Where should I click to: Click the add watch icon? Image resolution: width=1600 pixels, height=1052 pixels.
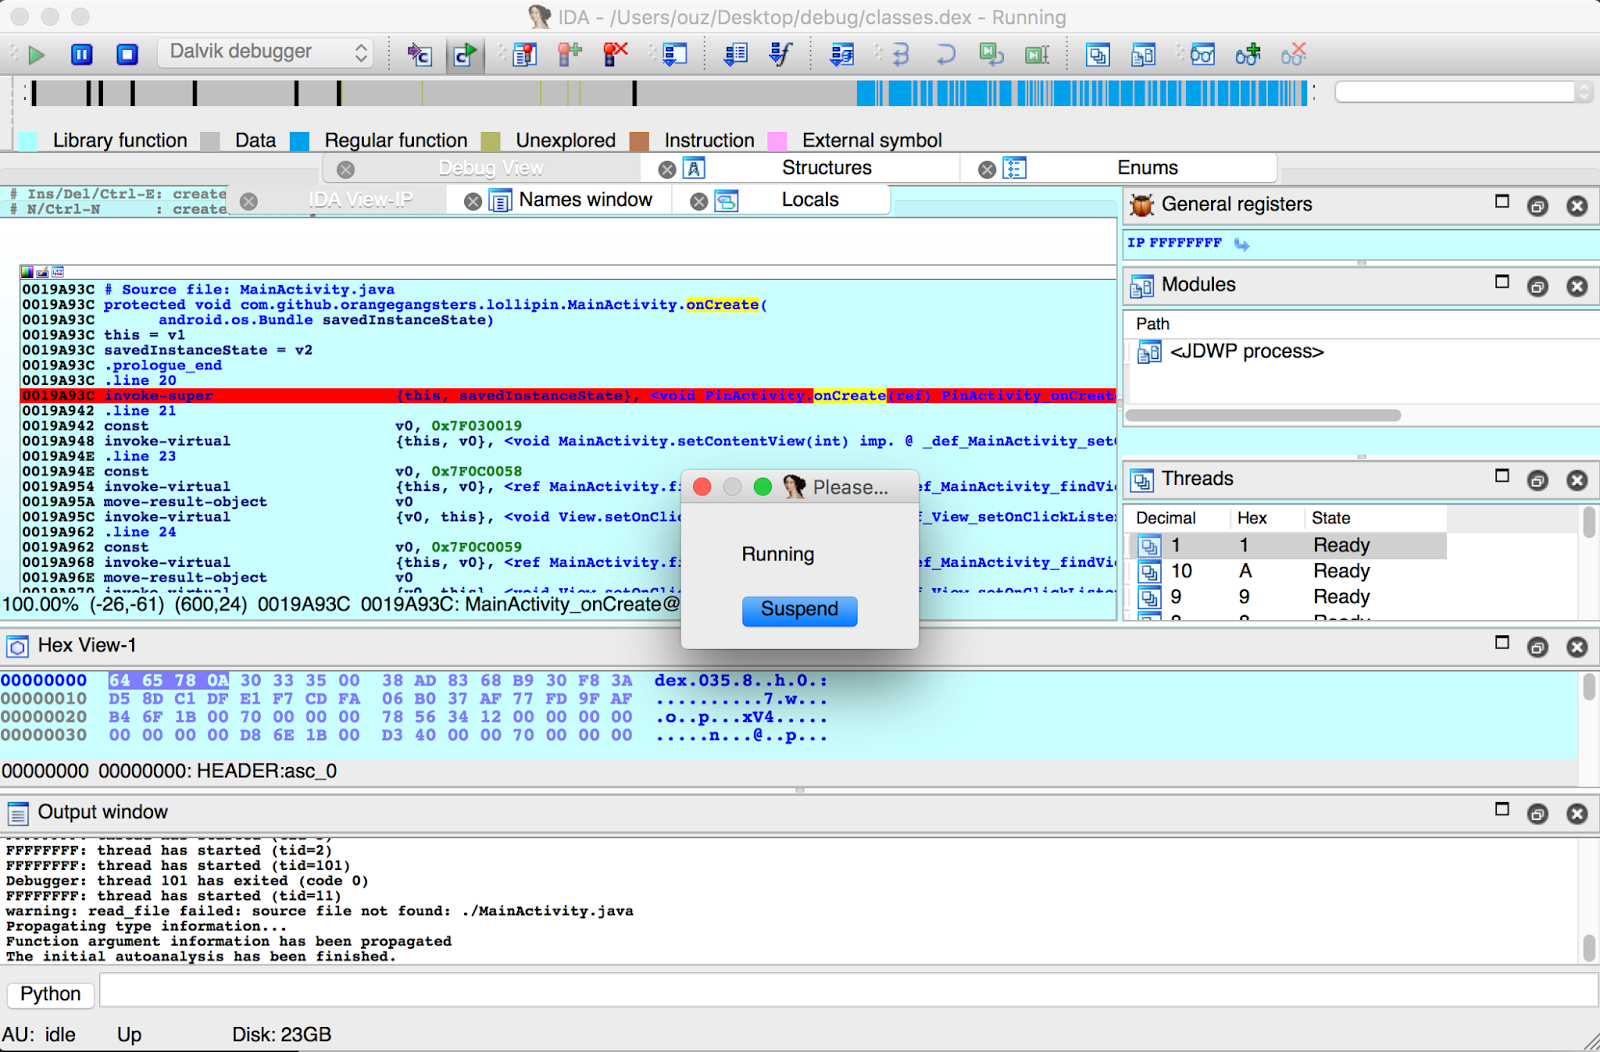[1247, 54]
